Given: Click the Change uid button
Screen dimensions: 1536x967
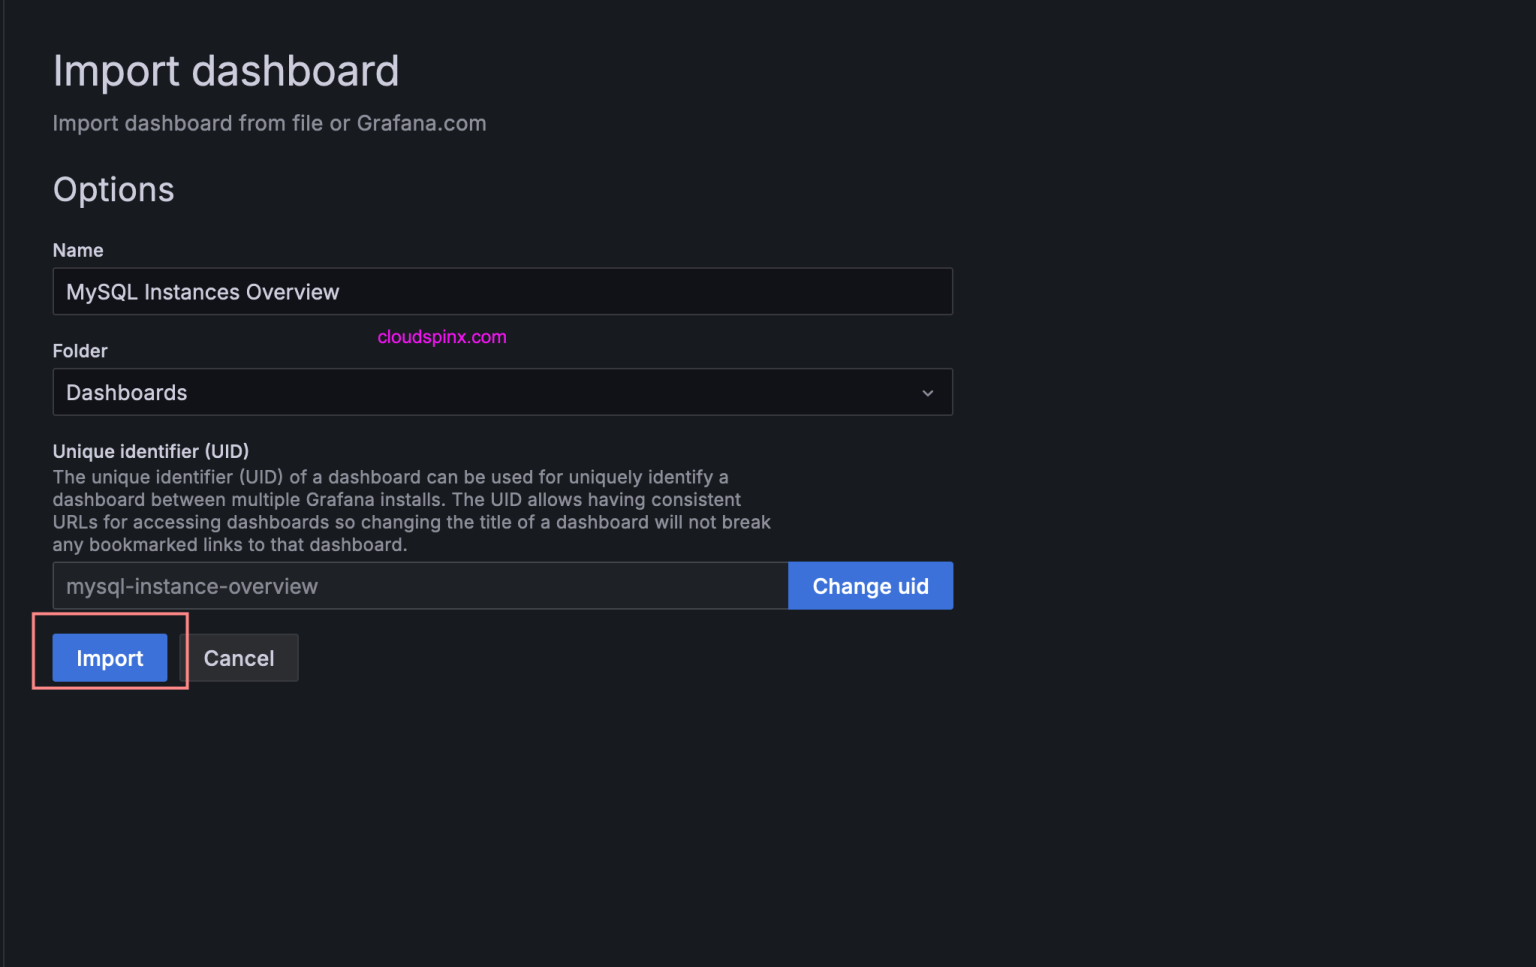Looking at the screenshot, I should pyautogui.click(x=869, y=585).
